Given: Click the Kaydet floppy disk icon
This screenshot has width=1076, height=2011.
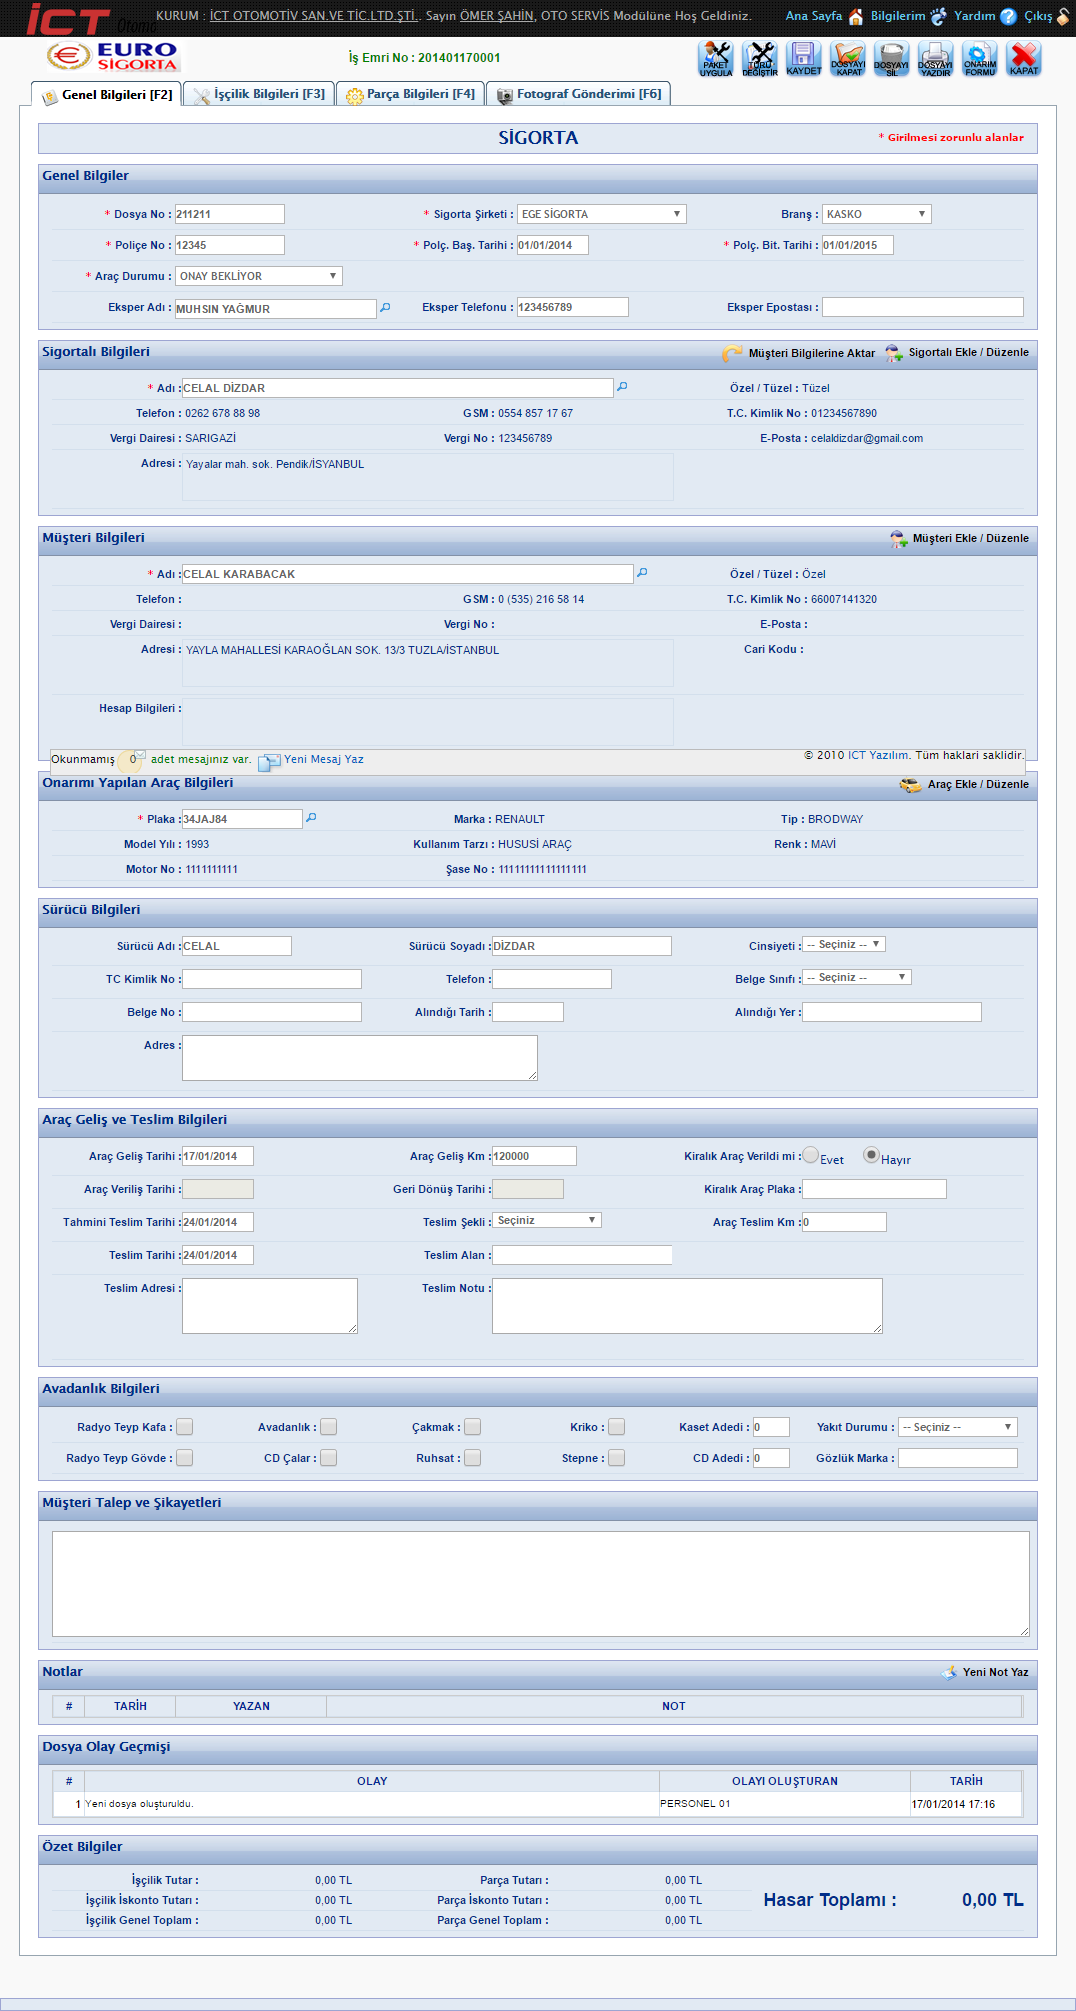Looking at the screenshot, I should [x=803, y=59].
